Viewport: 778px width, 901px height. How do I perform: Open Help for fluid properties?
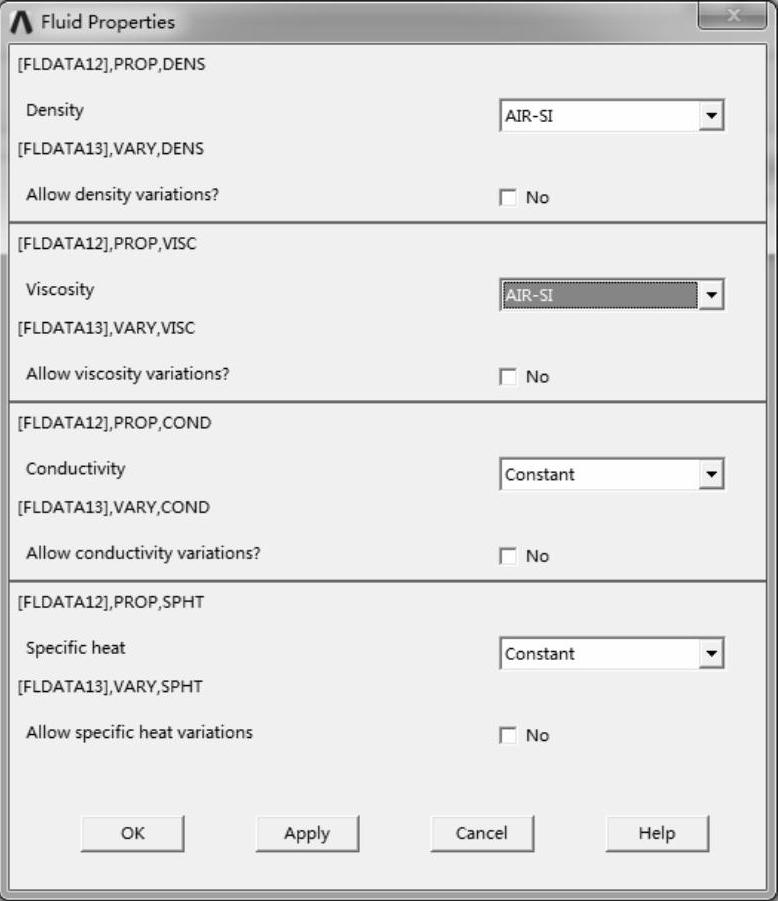click(x=656, y=833)
